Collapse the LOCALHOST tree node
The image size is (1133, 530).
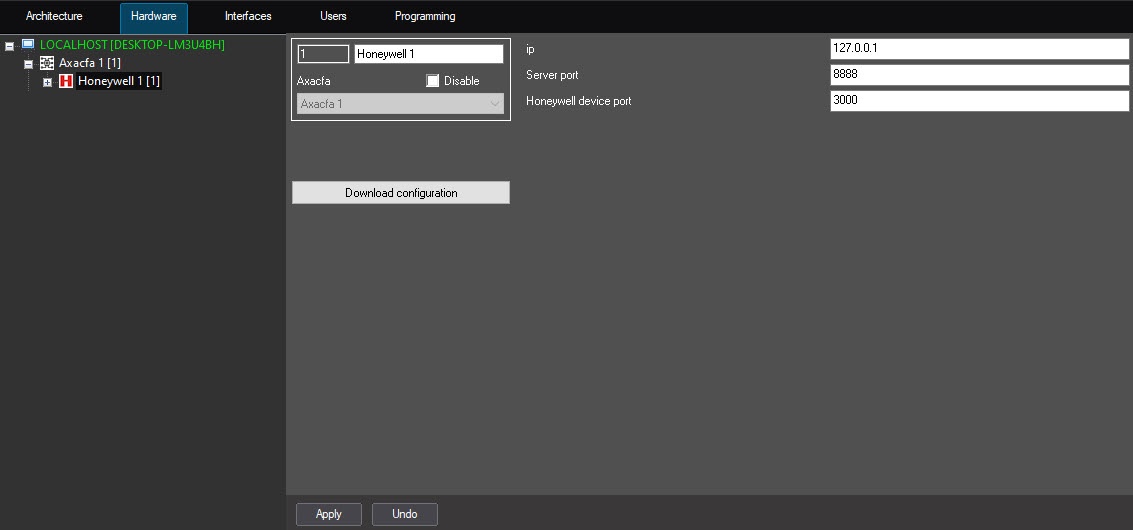9,46
